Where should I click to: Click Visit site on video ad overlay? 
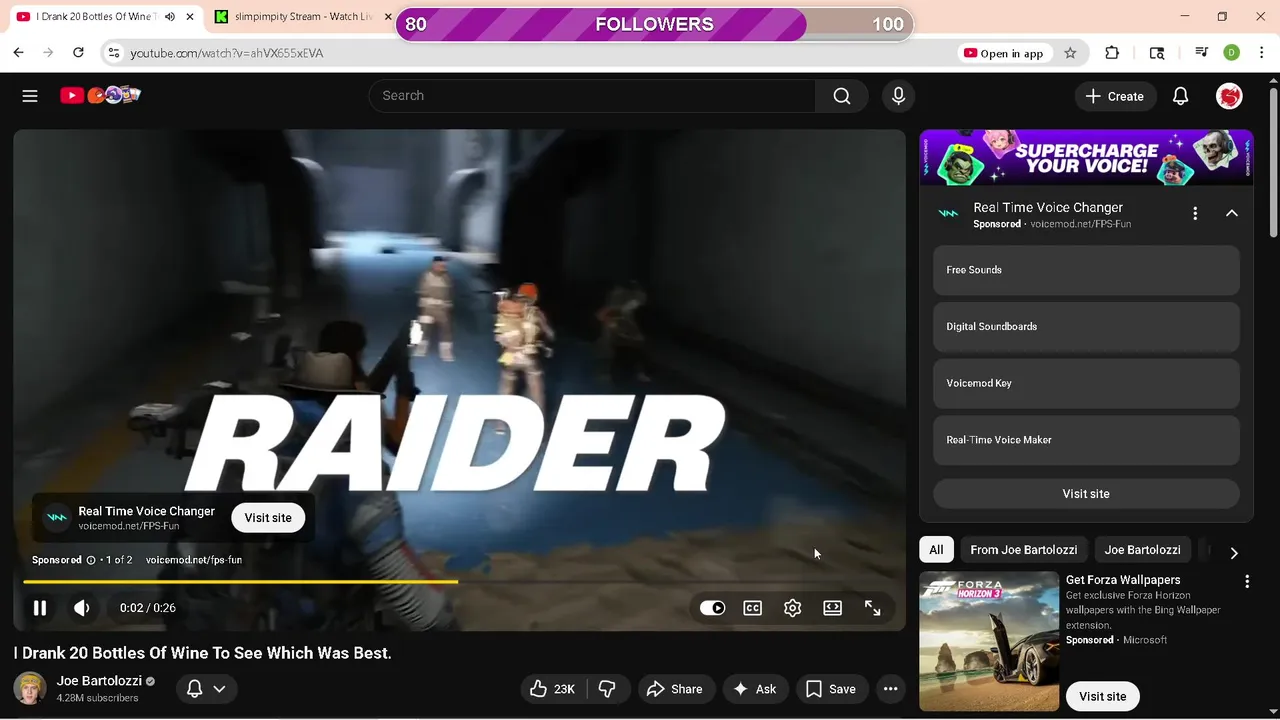point(268,518)
